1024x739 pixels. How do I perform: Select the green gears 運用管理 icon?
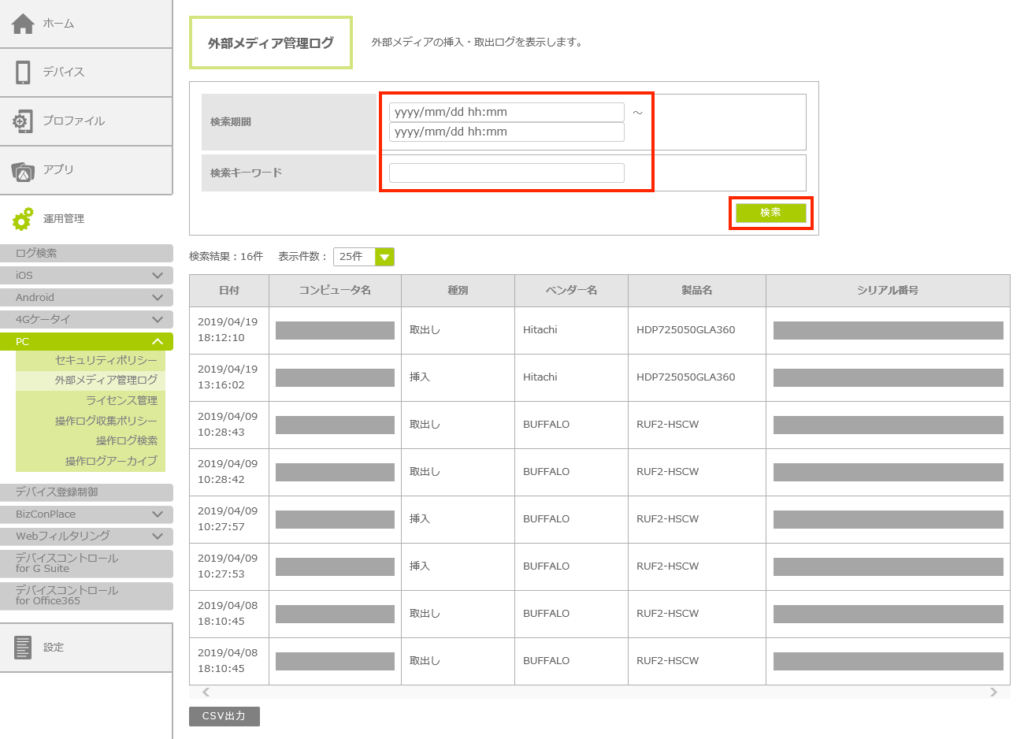coord(23,219)
